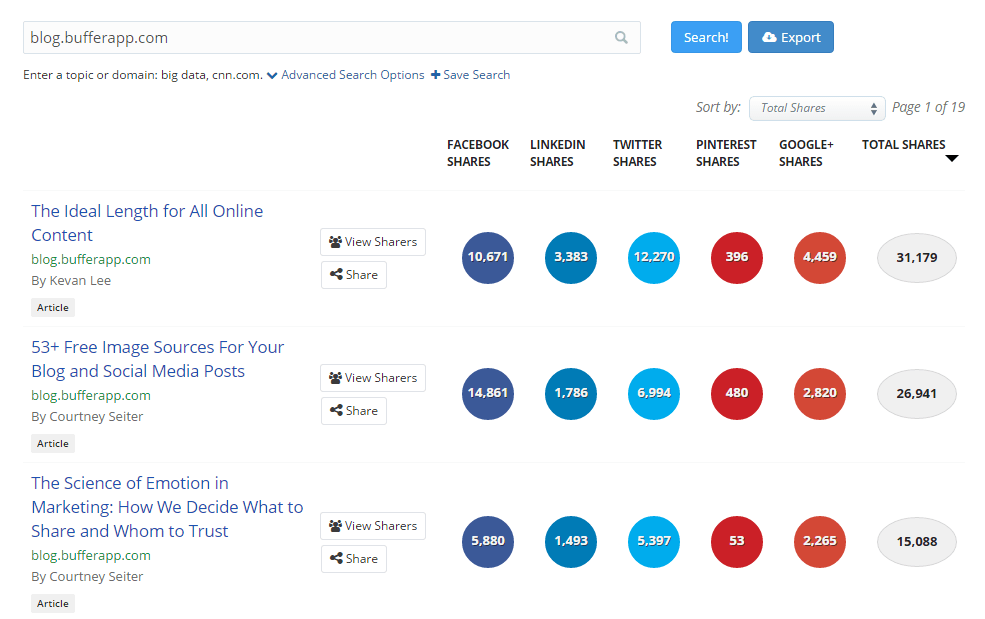This screenshot has height=619, width=985.
Task: Open the Sort by Total Shares dropdown
Action: 817,108
